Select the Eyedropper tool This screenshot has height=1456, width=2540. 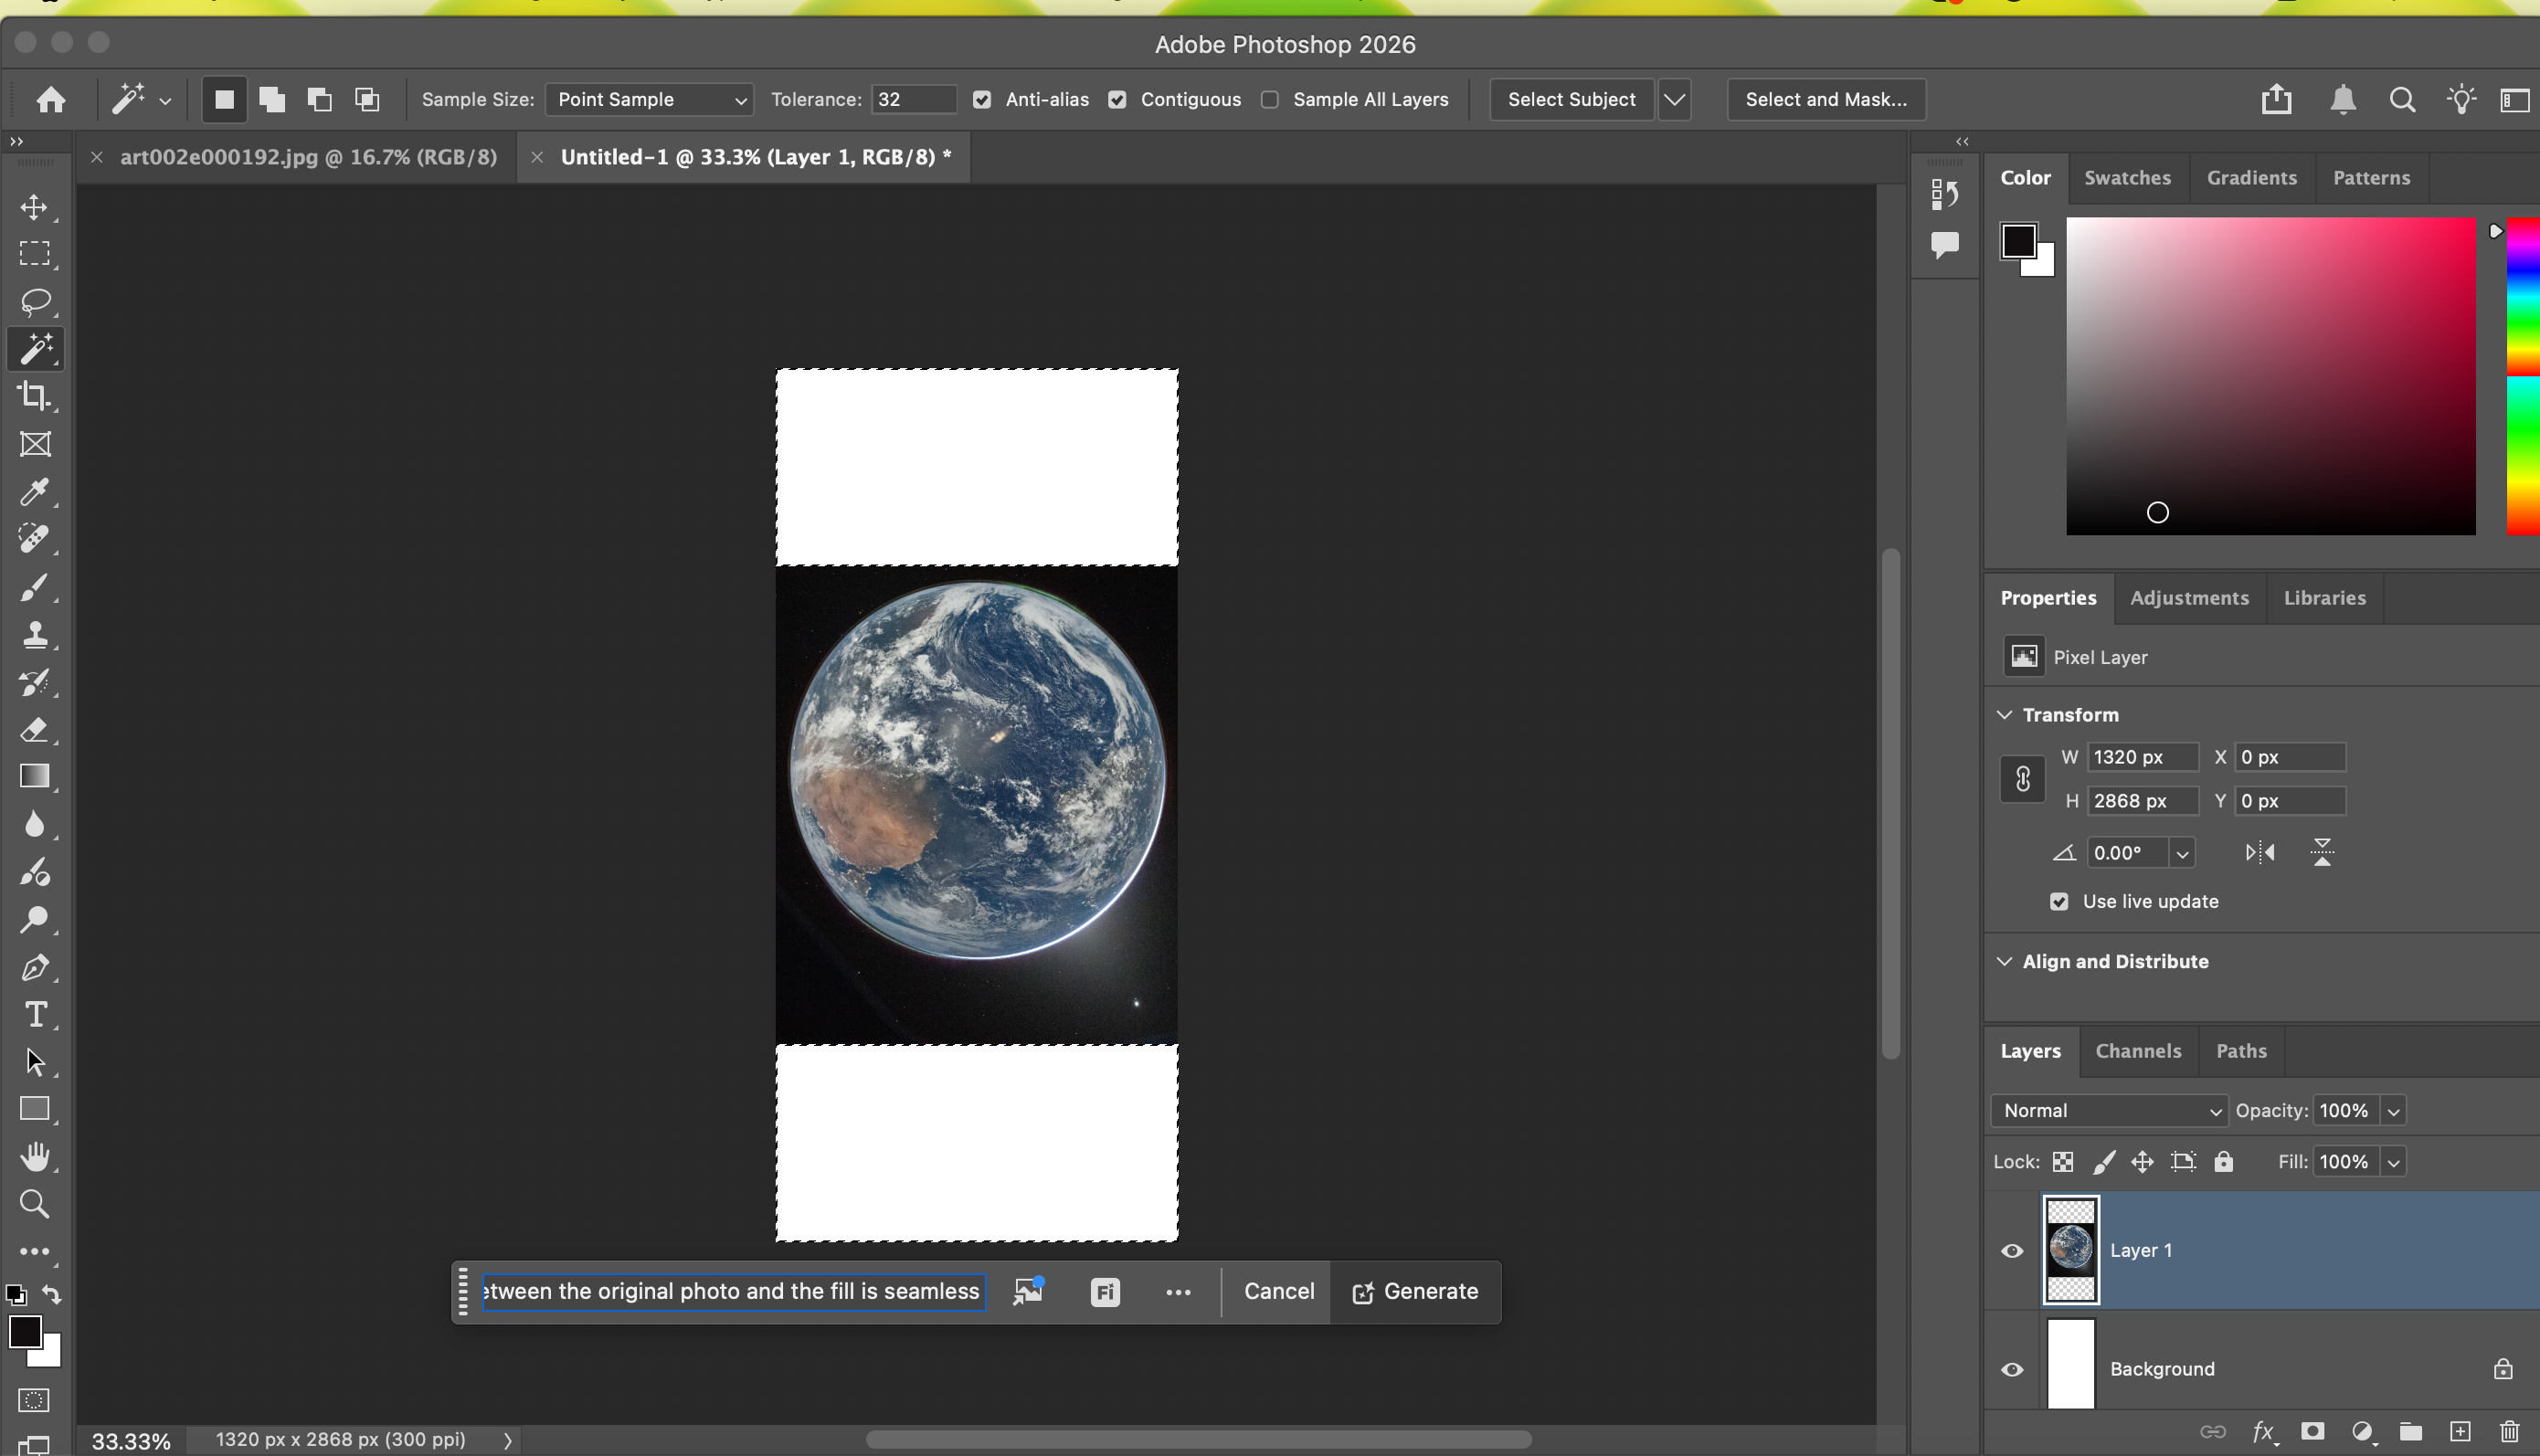(x=36, y=492)
